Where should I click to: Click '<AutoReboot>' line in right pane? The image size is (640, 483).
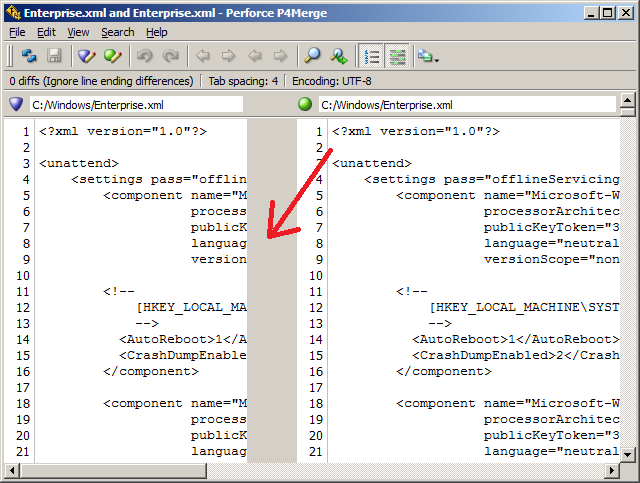pos(516,339)
